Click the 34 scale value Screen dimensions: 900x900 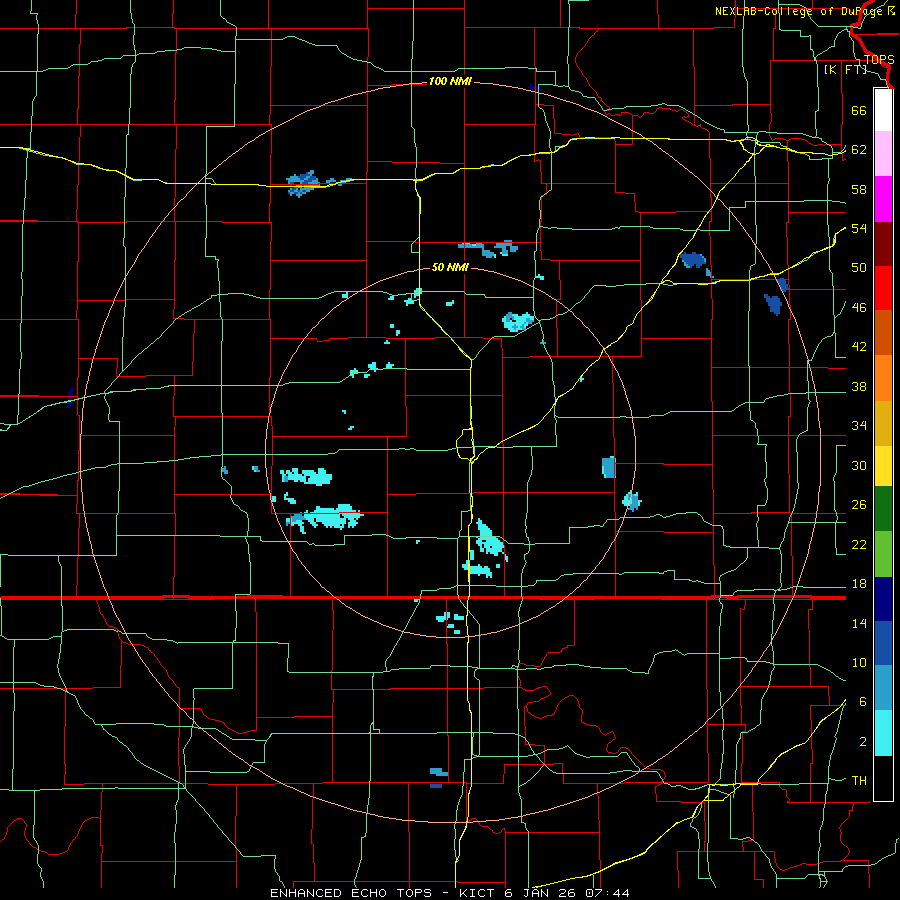click(859, 426)
